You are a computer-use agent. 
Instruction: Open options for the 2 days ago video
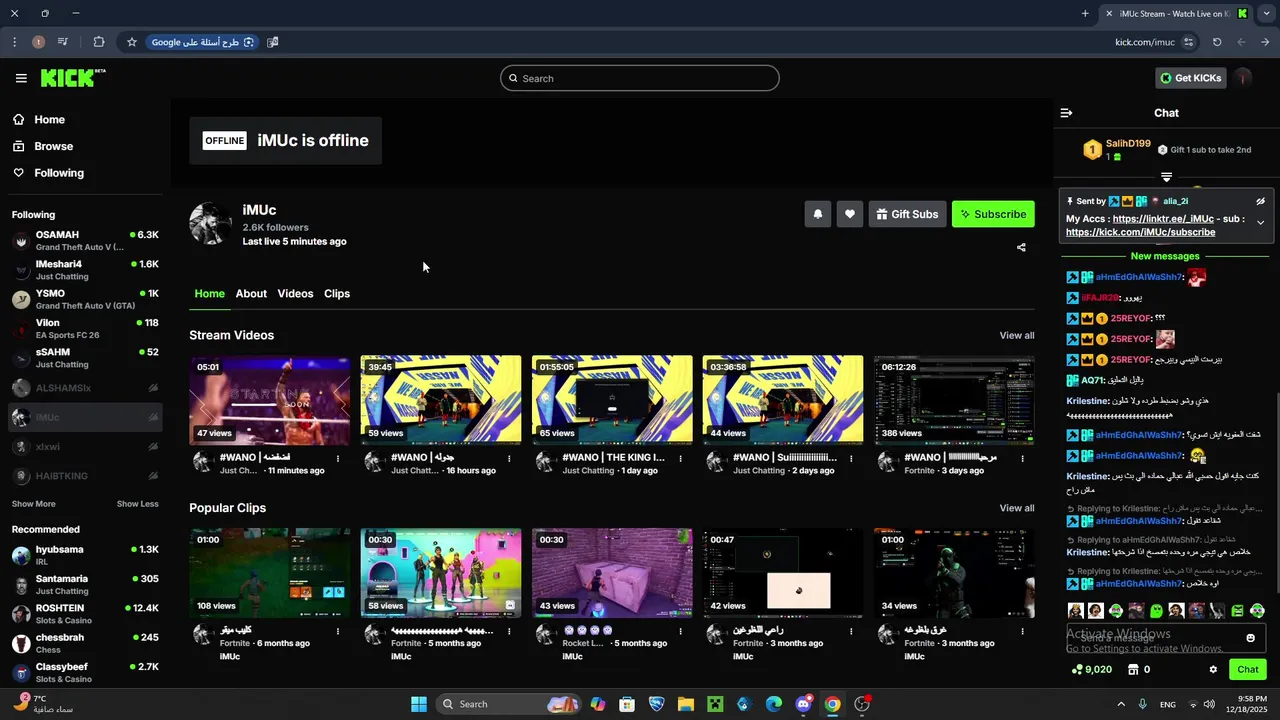coord(851,459)
